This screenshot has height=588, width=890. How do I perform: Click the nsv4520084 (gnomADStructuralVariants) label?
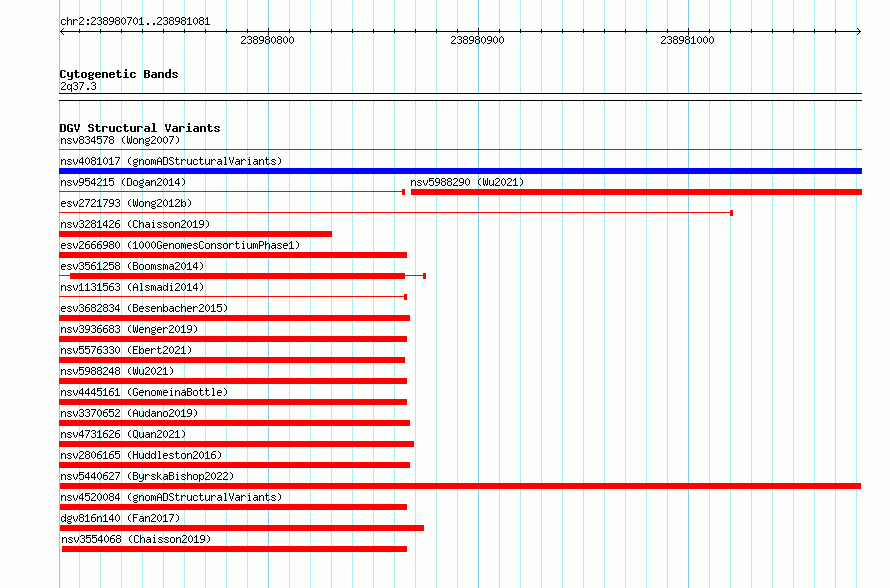(x=171, y=497)
